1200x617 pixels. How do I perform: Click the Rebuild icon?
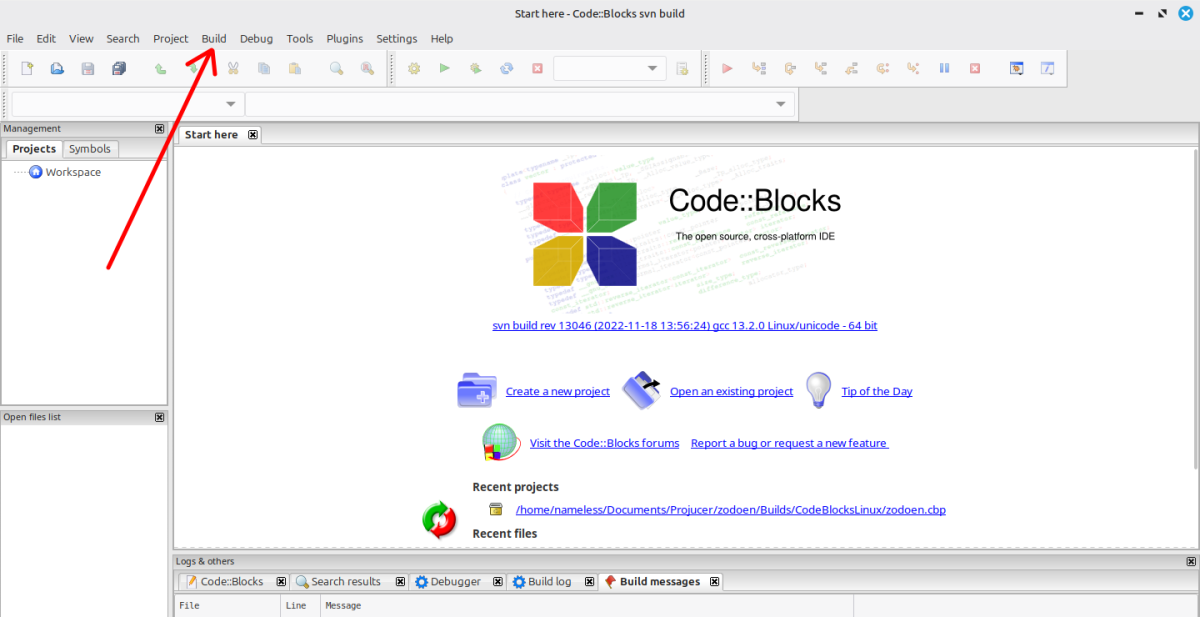point(507,69)
